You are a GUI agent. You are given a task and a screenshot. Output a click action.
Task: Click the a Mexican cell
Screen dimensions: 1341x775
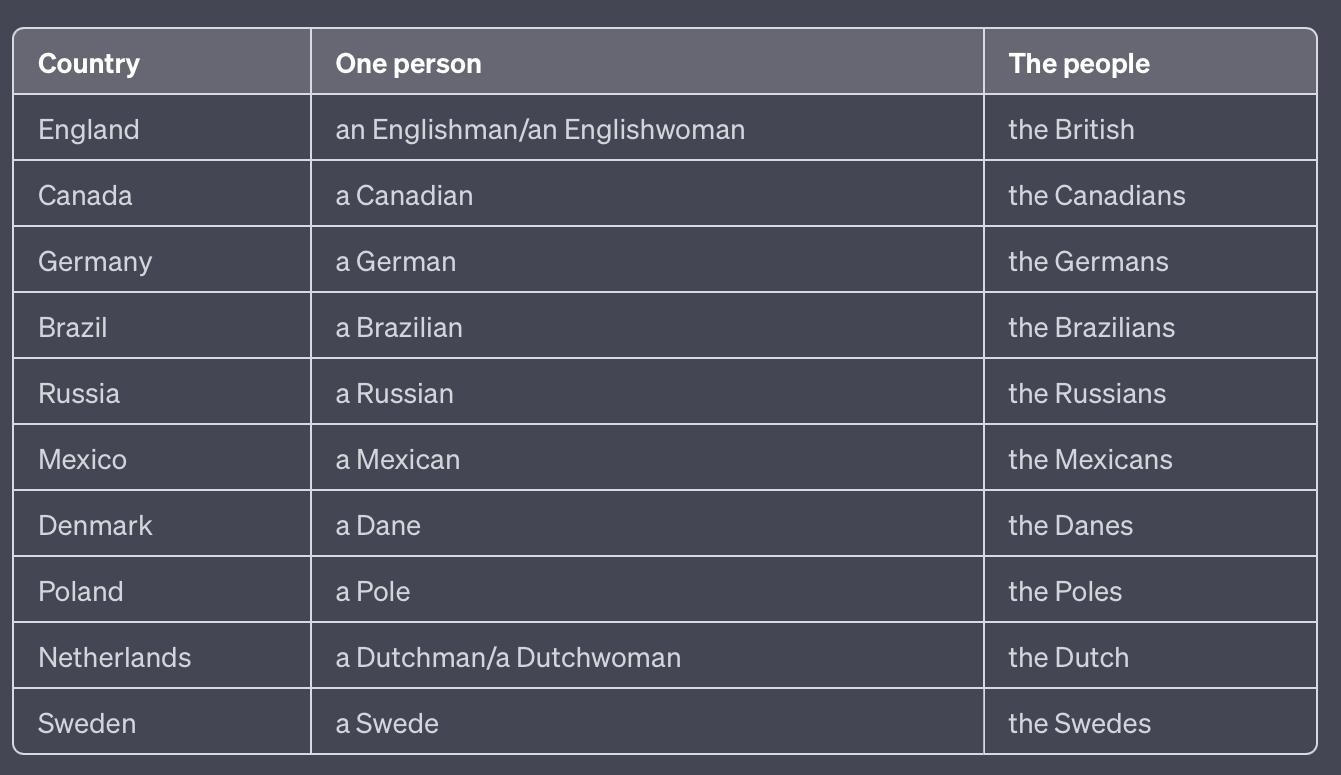click(647, 458)
